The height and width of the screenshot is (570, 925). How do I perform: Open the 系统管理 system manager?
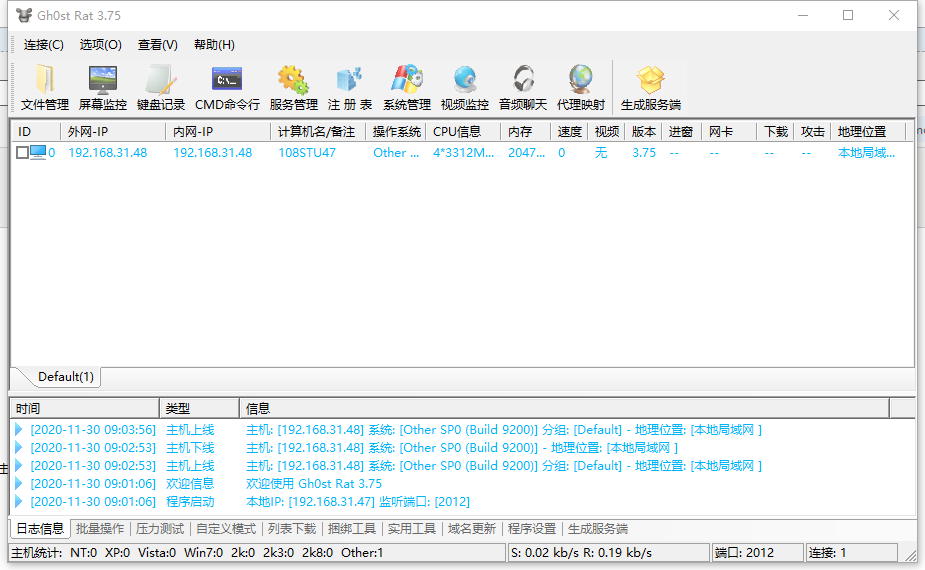406,87
